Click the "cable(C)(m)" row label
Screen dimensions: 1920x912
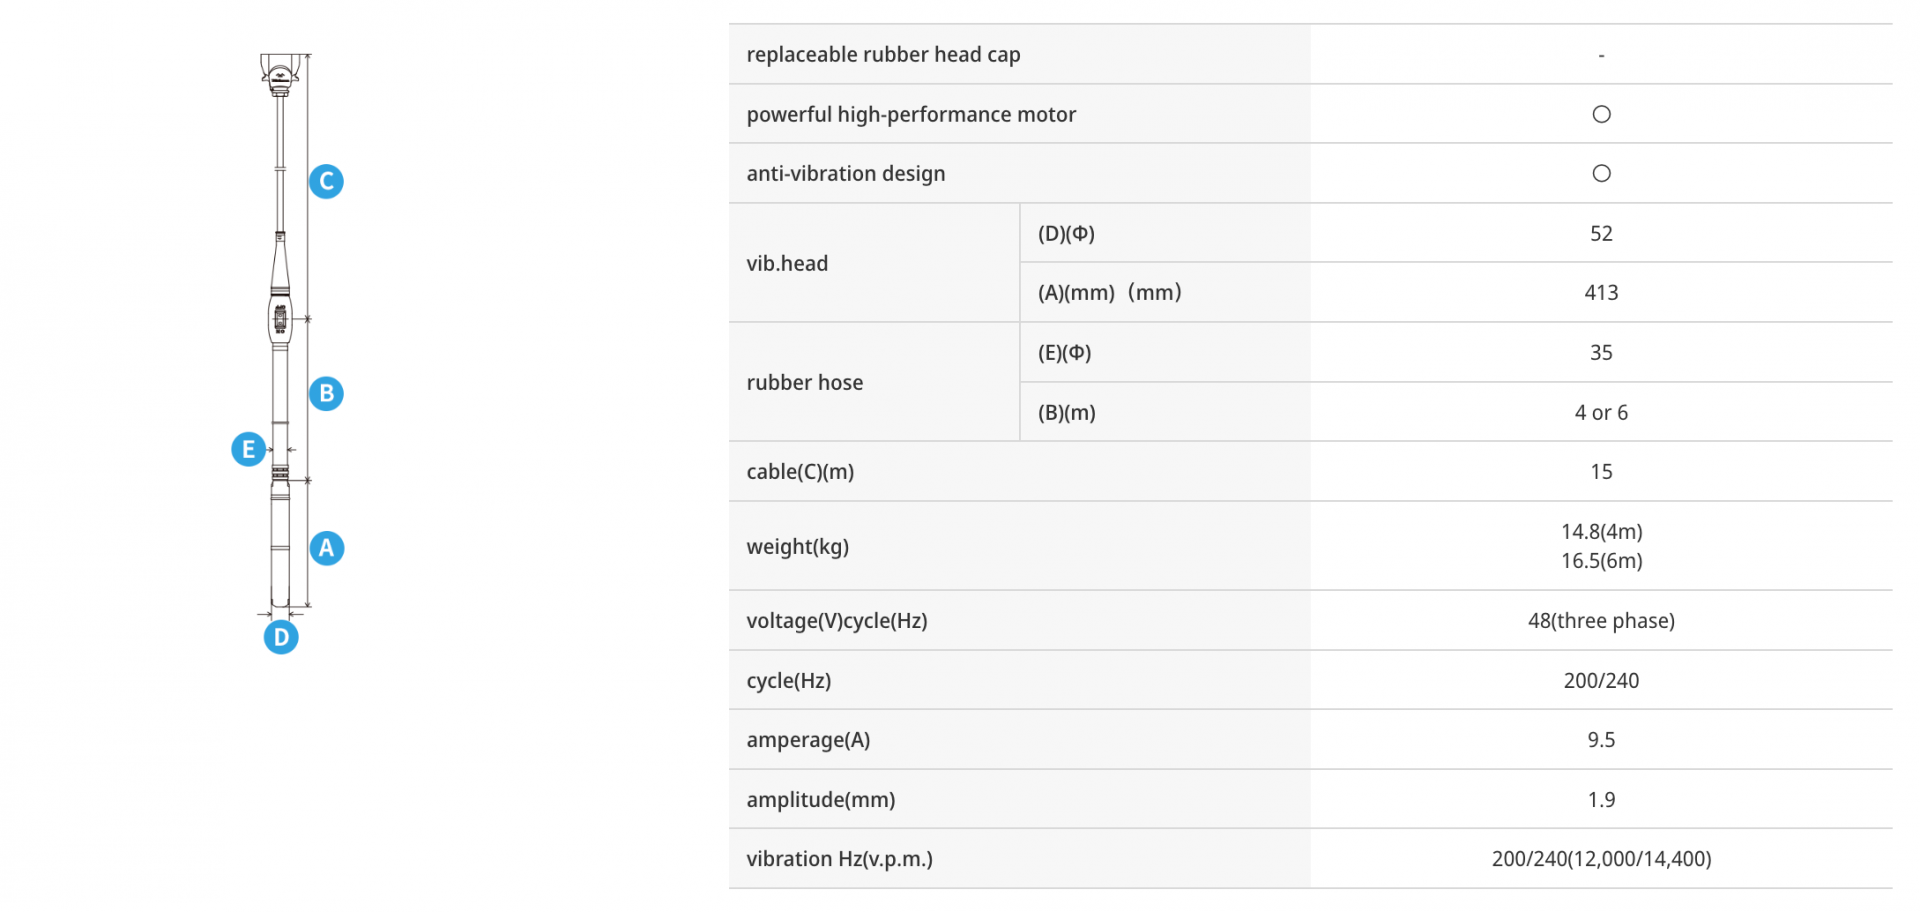800,472
